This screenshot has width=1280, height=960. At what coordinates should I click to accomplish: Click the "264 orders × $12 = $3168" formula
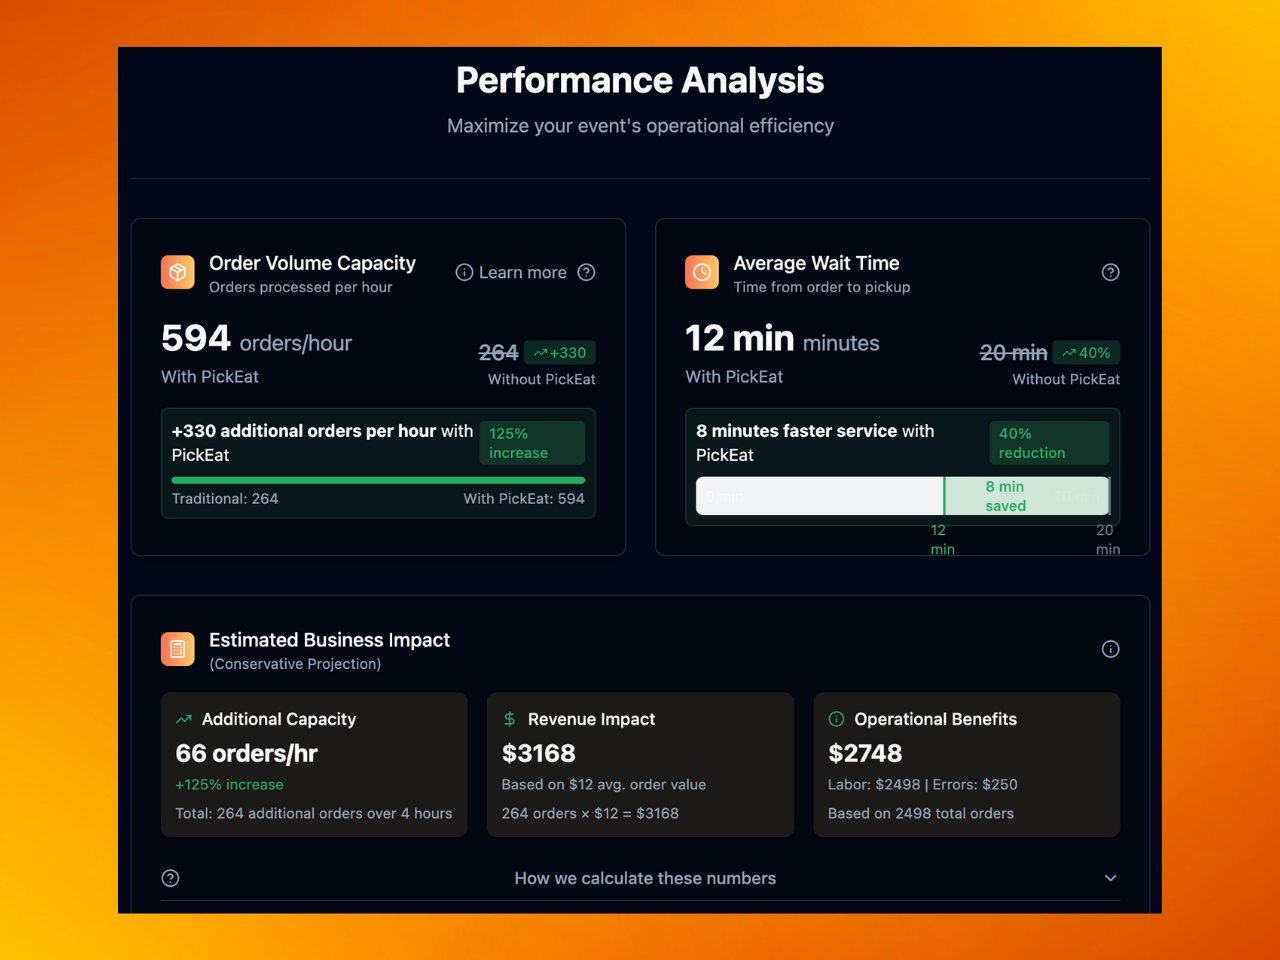click(x=590, y=814)
